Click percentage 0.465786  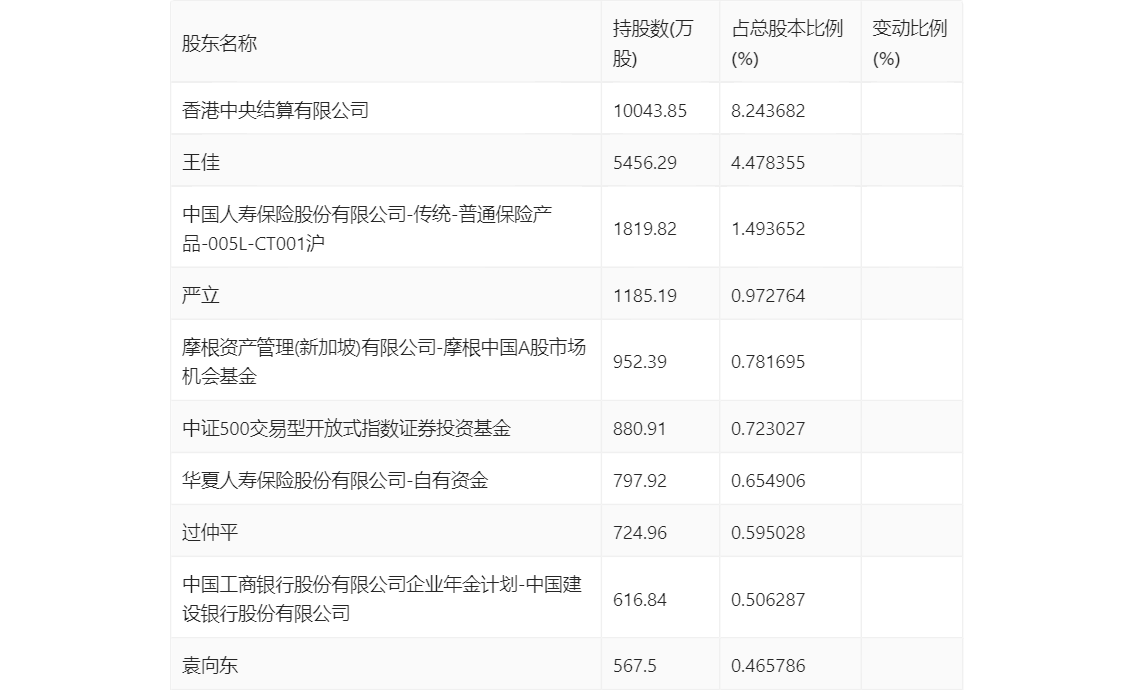pos(767,666)
